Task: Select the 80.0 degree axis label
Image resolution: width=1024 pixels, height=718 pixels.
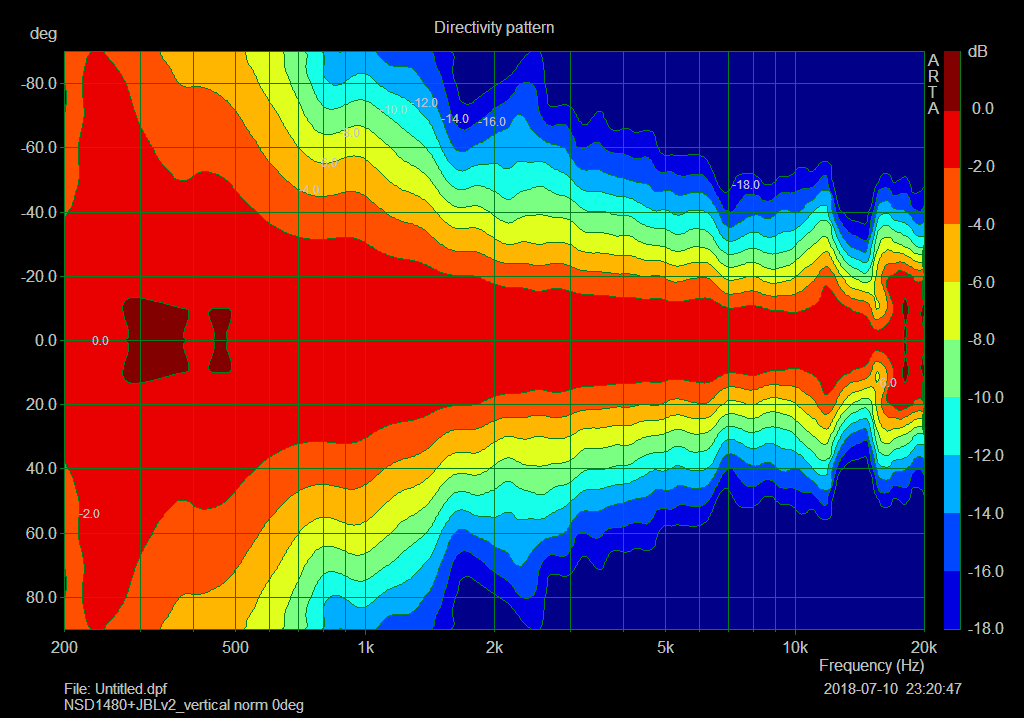Action: point(41,597)
